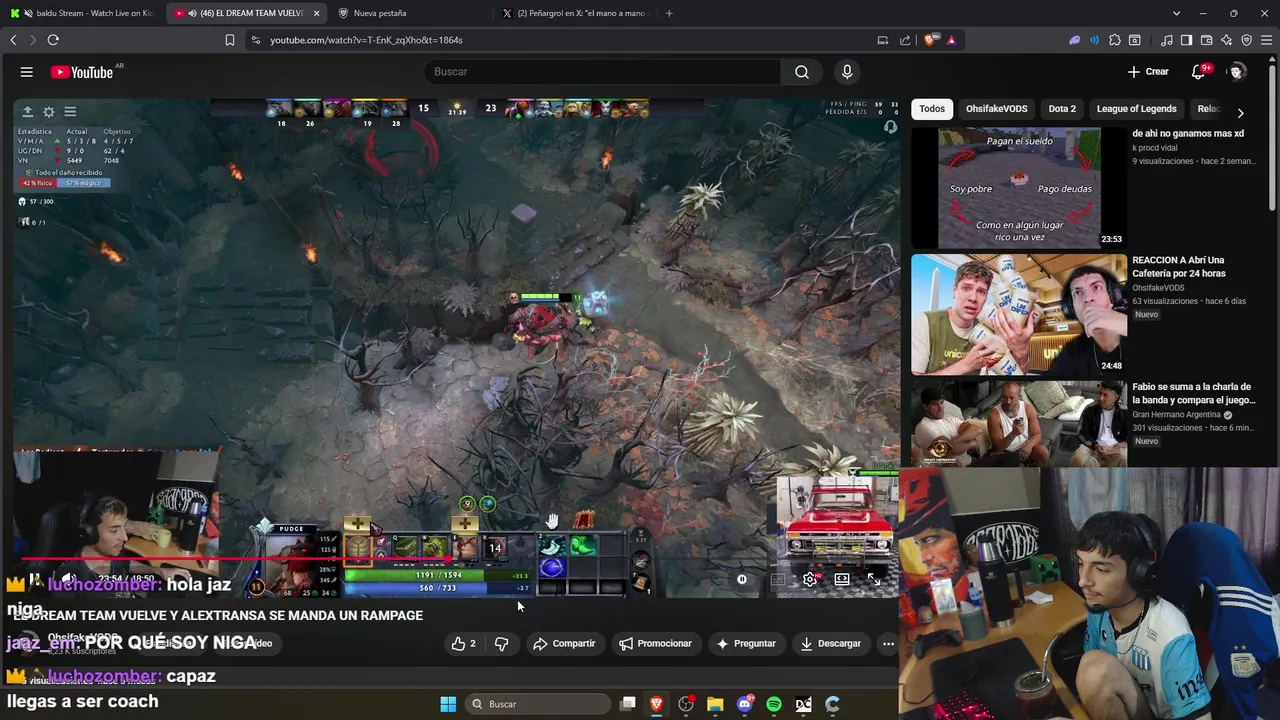Click the YouTube search magnifier button
This screenshot has width=1280, height=720.
802,72
